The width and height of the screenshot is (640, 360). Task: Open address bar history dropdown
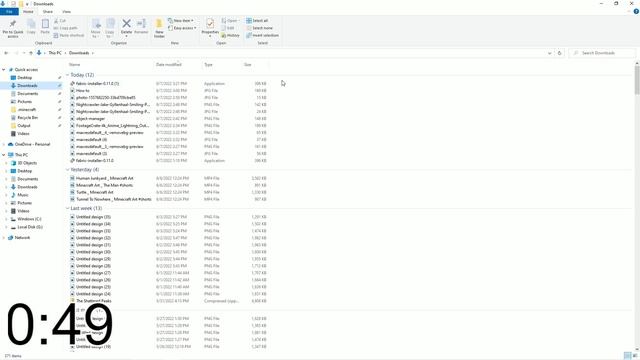point(549,53)
